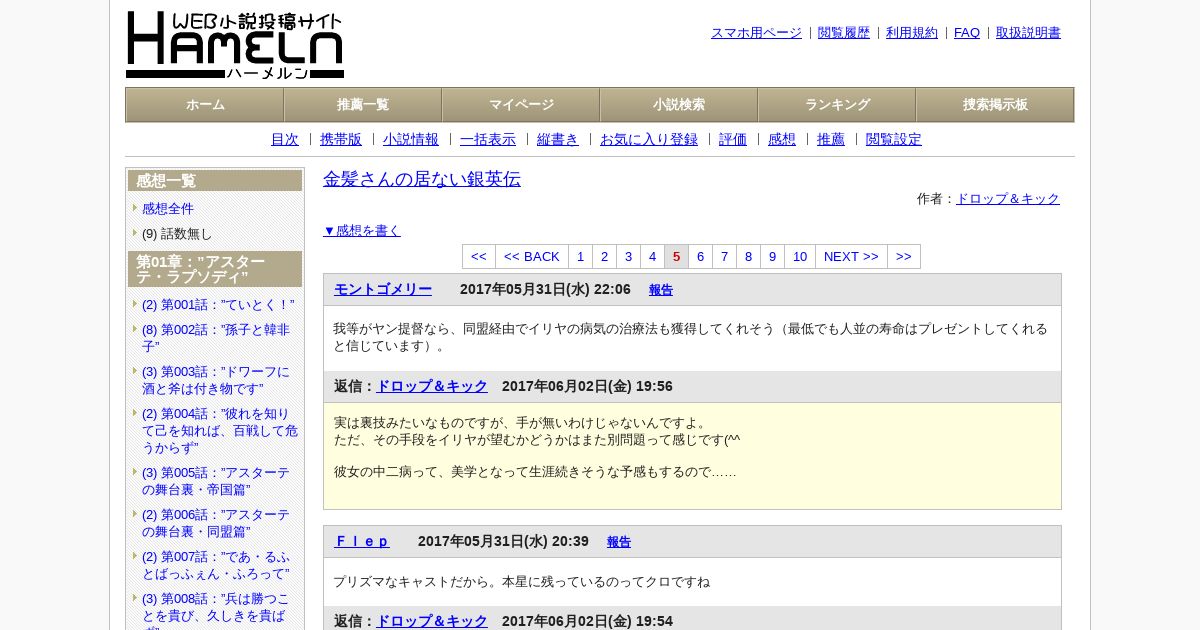
Task: Open the 第004話 chapter link
Action: [x=220, y=430]
